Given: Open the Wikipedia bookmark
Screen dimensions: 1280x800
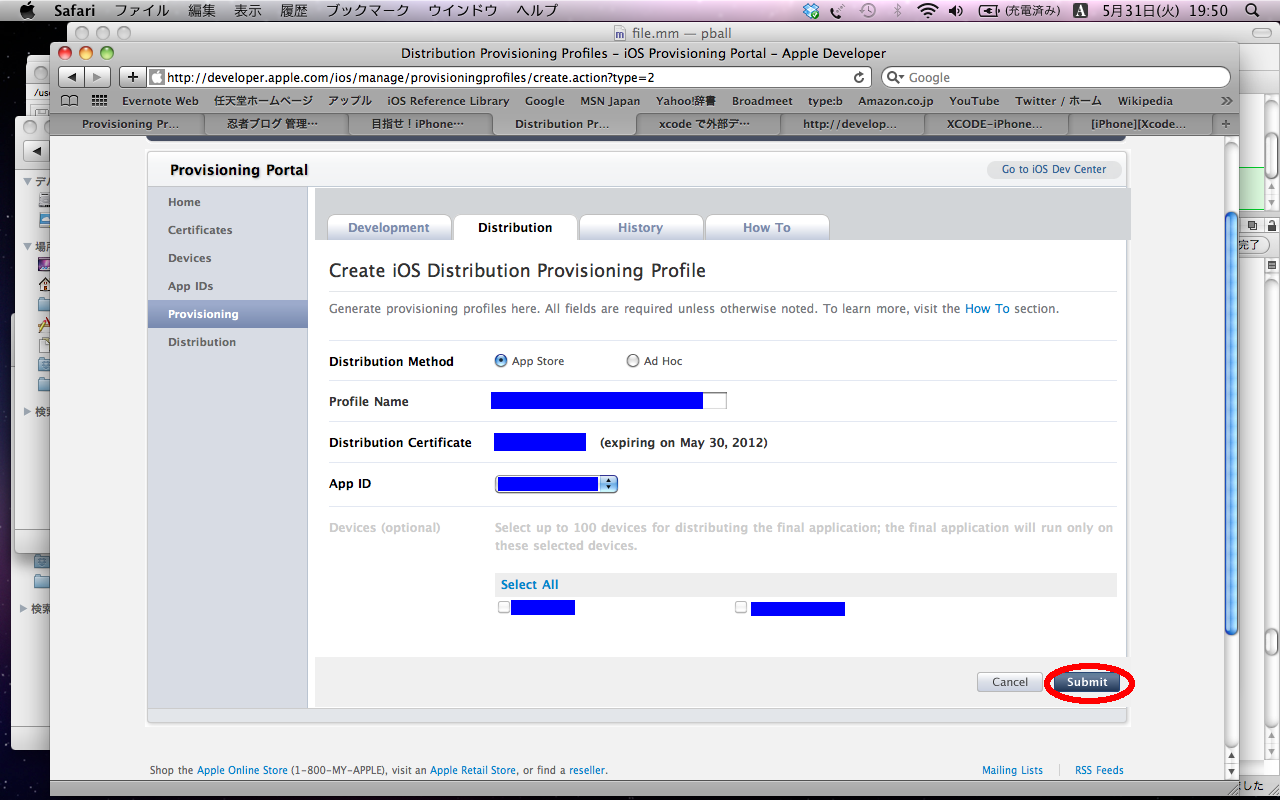Looking at the screenshot, I should coord(1145,101).
